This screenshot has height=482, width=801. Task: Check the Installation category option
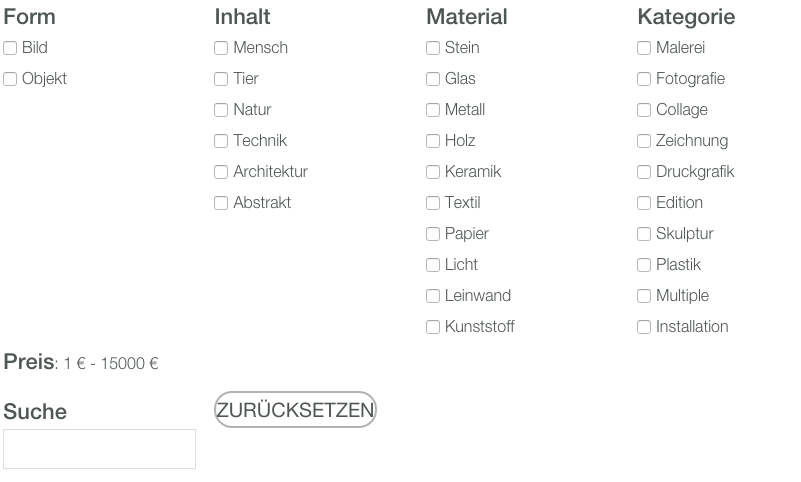click(x=644, y=327)
